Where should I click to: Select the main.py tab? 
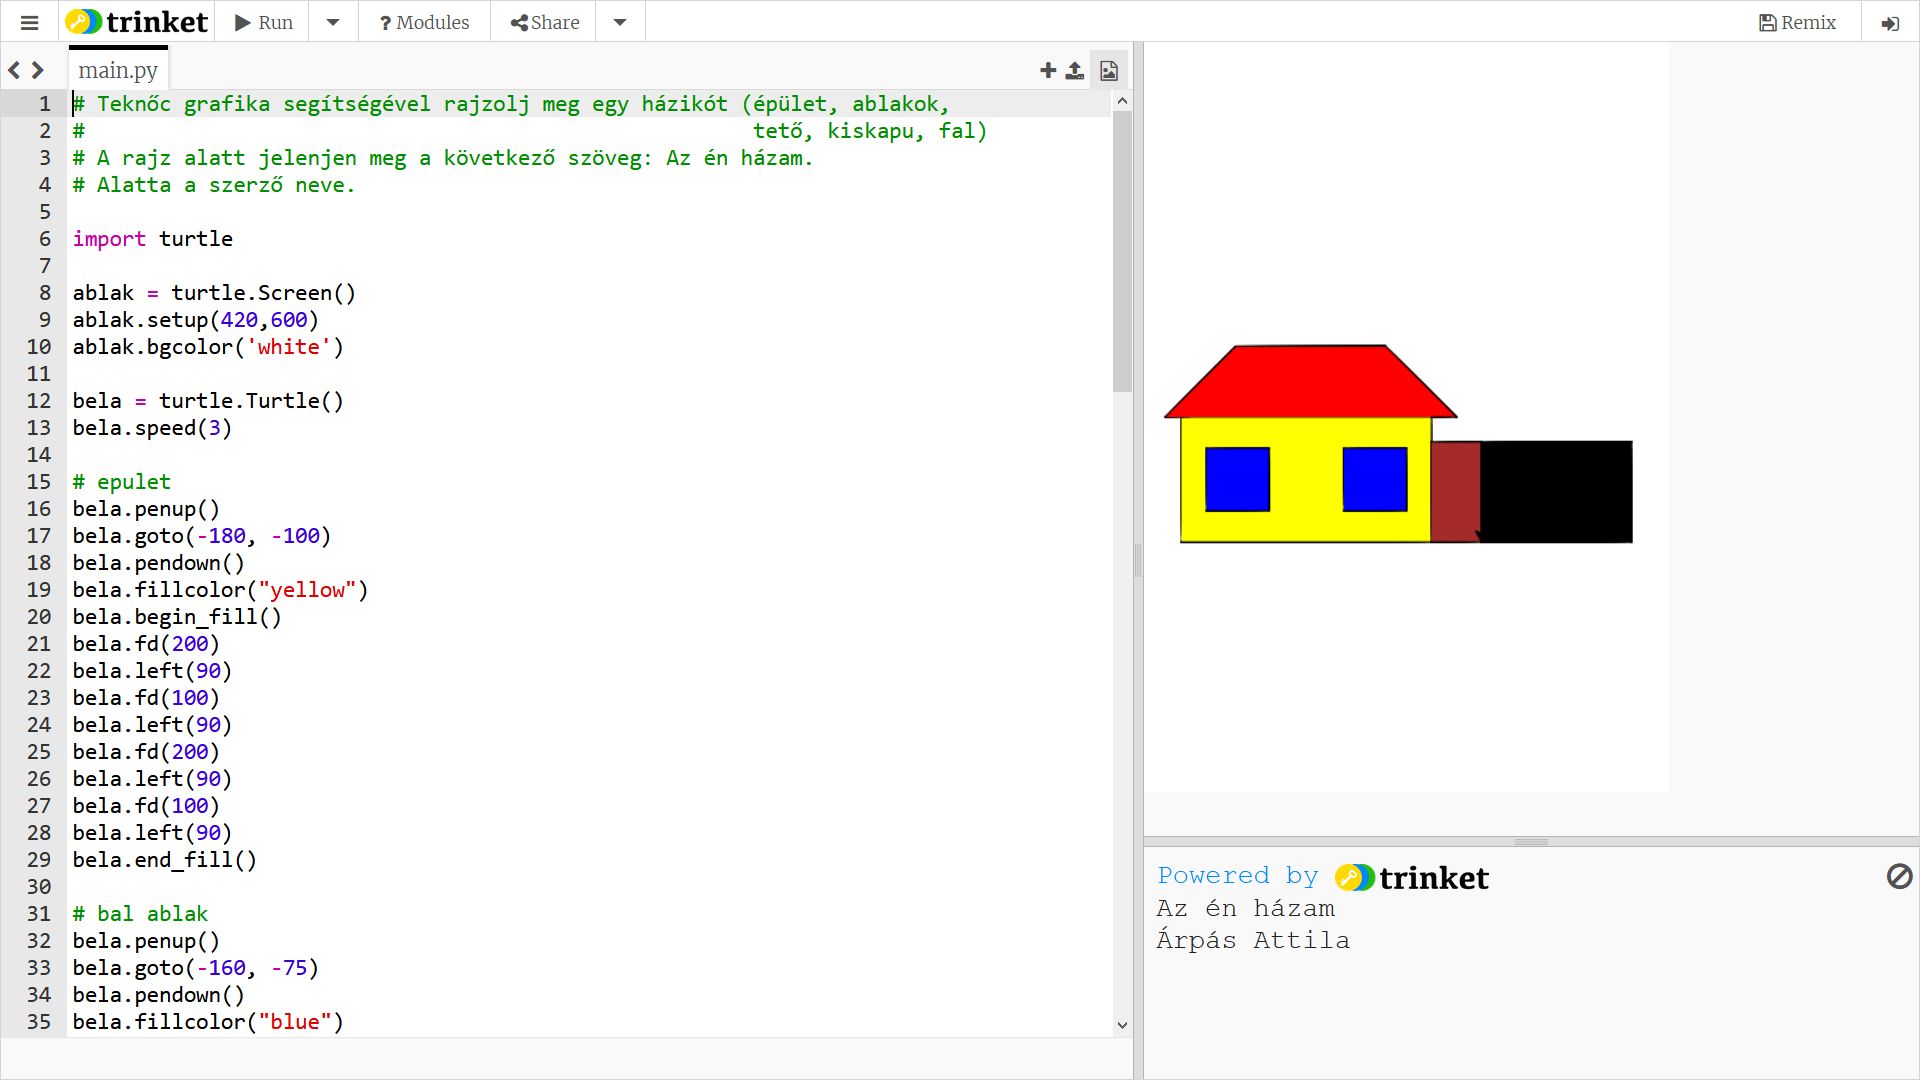pos(118,70)
